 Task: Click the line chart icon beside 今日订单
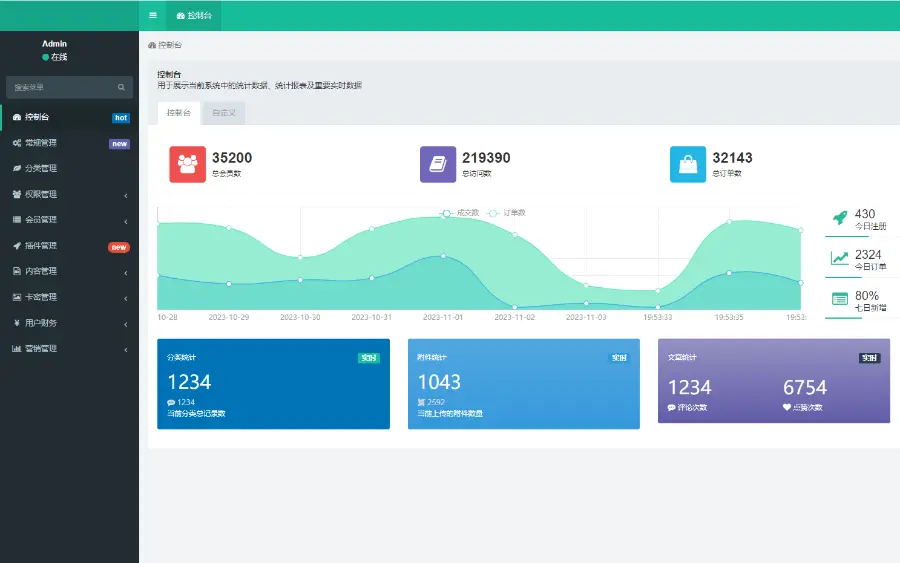pos(840,259)
